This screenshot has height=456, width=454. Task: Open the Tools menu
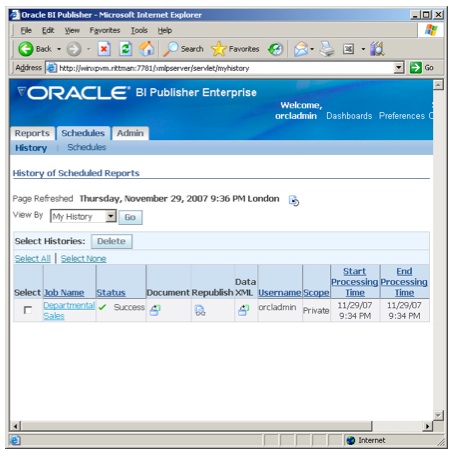139,31
